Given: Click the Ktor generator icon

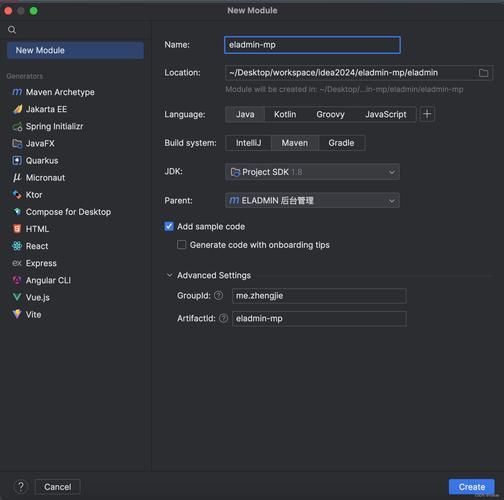Looking at the screenshot, I should pyautogui.click(x=17, y=195).
